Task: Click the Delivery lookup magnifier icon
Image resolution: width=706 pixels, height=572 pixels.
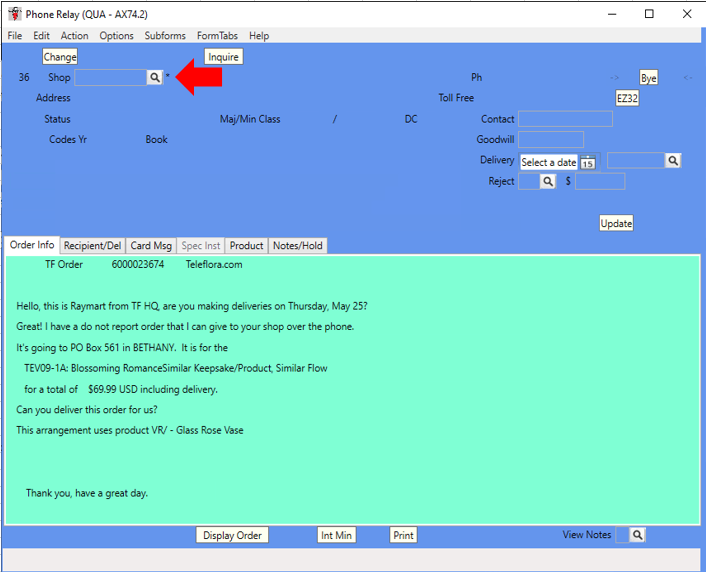Action: (x=673, y=160)
